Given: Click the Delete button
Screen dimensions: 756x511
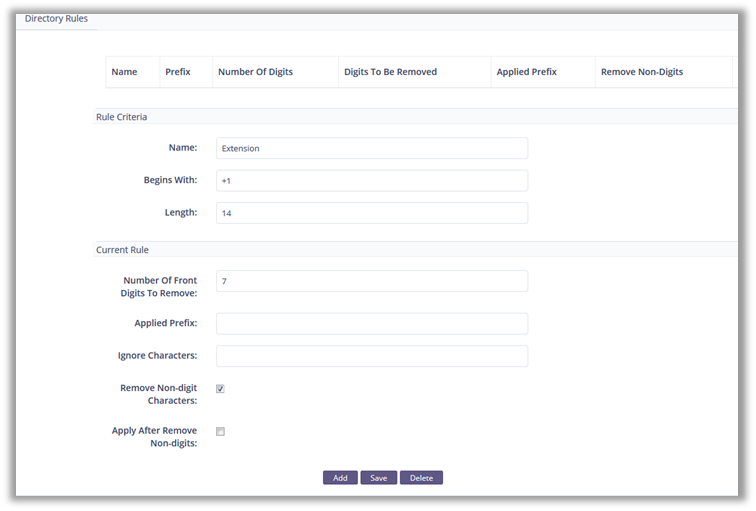Looking at the screenshot, I should pyautogui.click(x=421, y=478).
